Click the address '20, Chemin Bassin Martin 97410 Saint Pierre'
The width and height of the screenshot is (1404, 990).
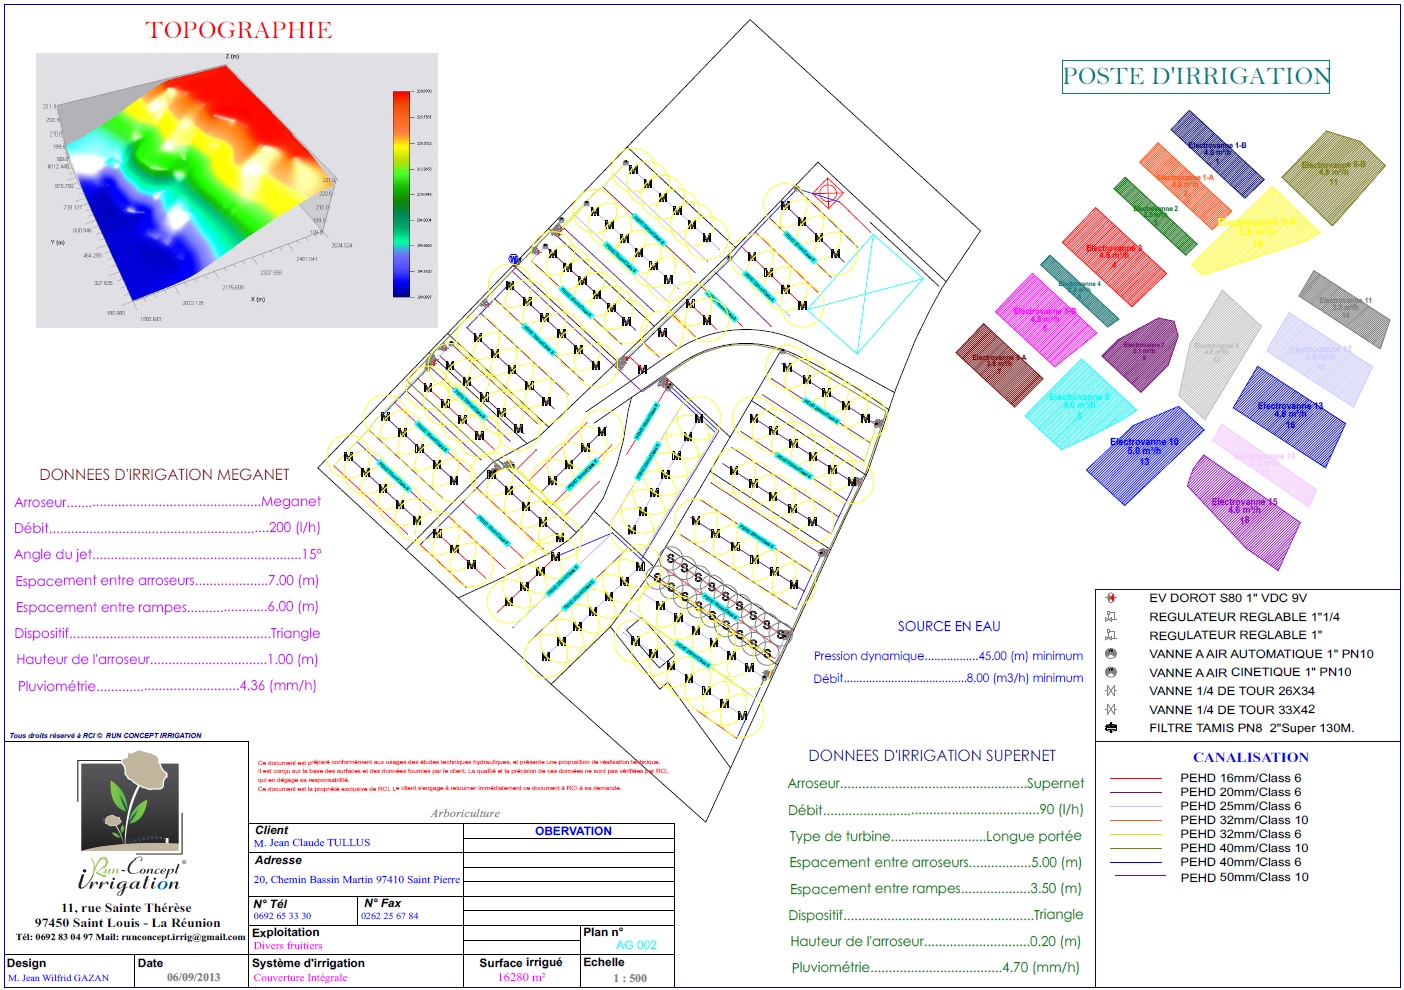[357, 880]
